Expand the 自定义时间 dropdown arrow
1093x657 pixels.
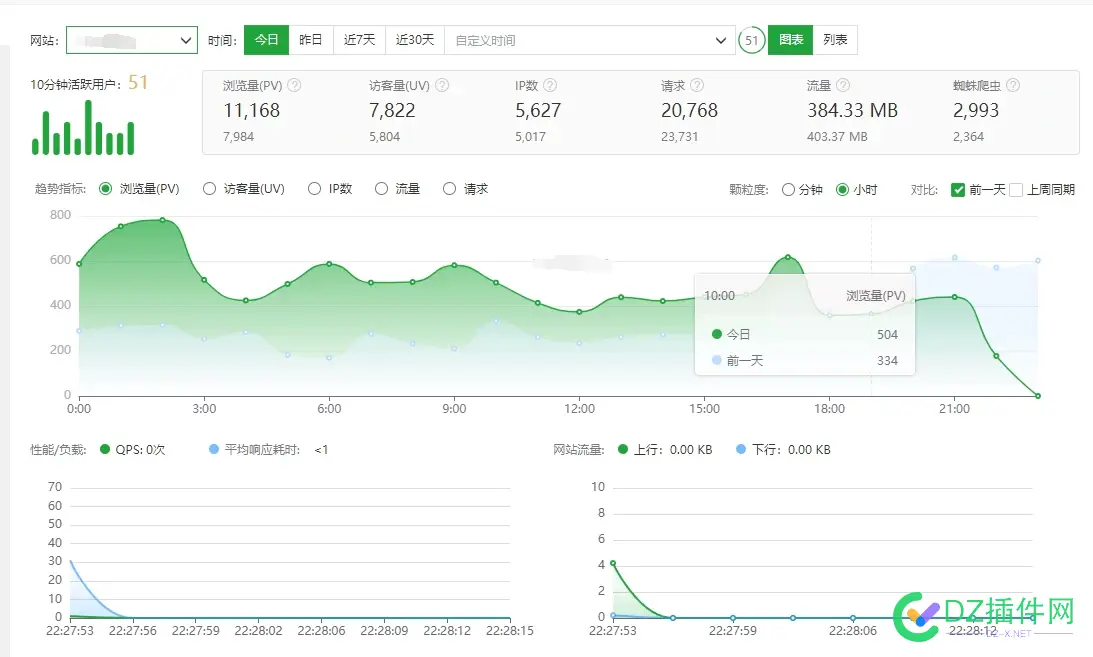(x=721, y=40)
